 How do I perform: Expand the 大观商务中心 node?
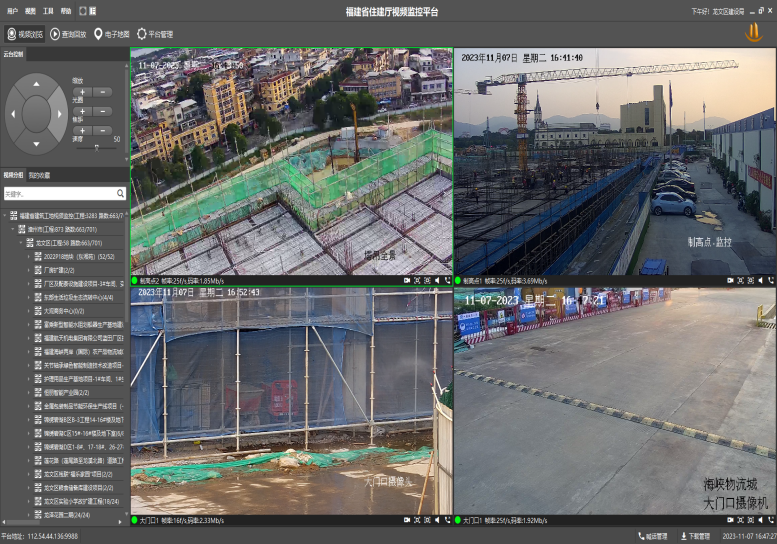pos(29,311)
